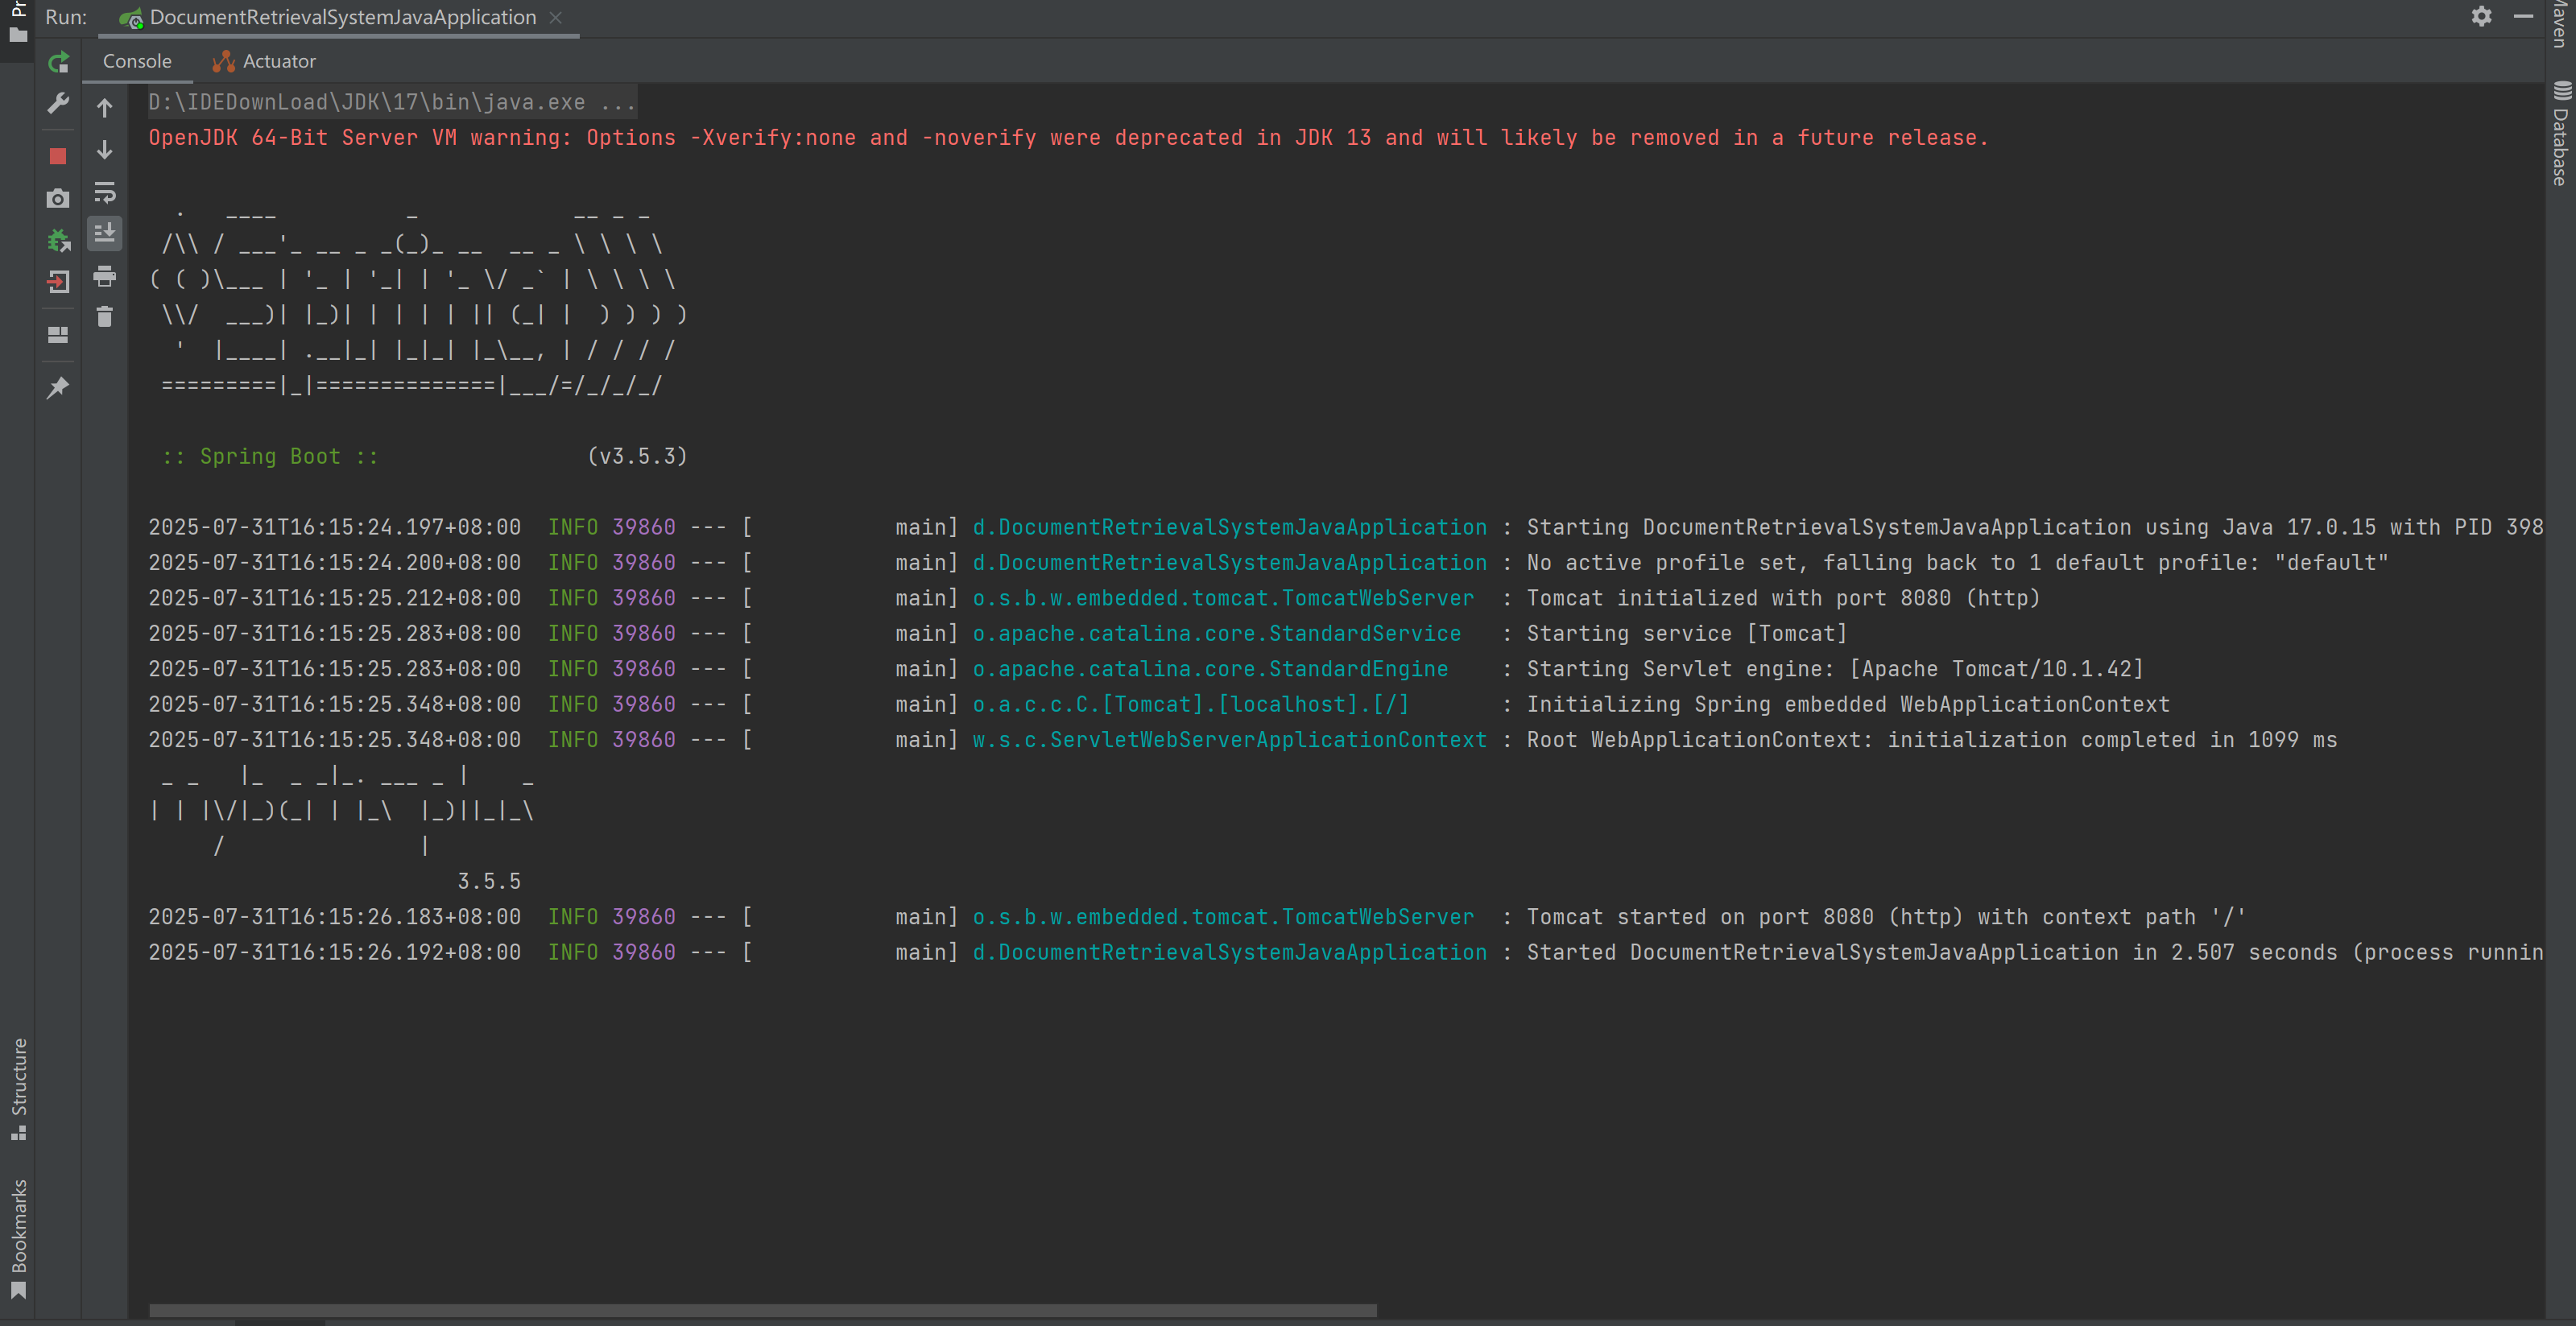This screenshot has height=1326, width=2576.
Task: Stop the running application with the red square
Action: tap(58, 156)
